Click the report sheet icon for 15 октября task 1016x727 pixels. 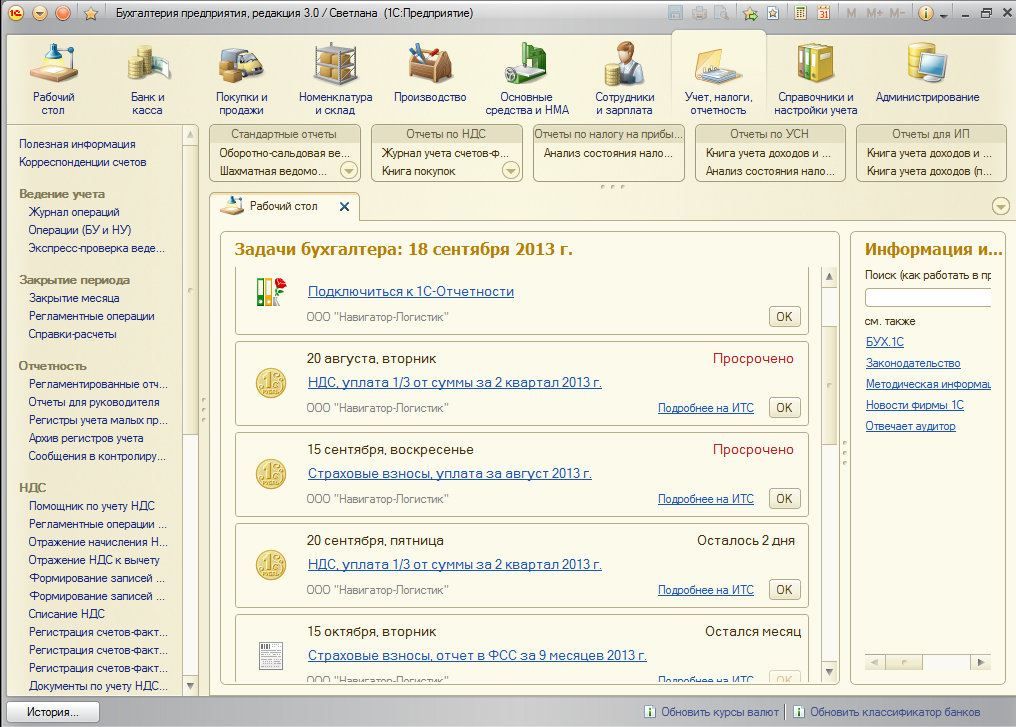tap(271, 656)
